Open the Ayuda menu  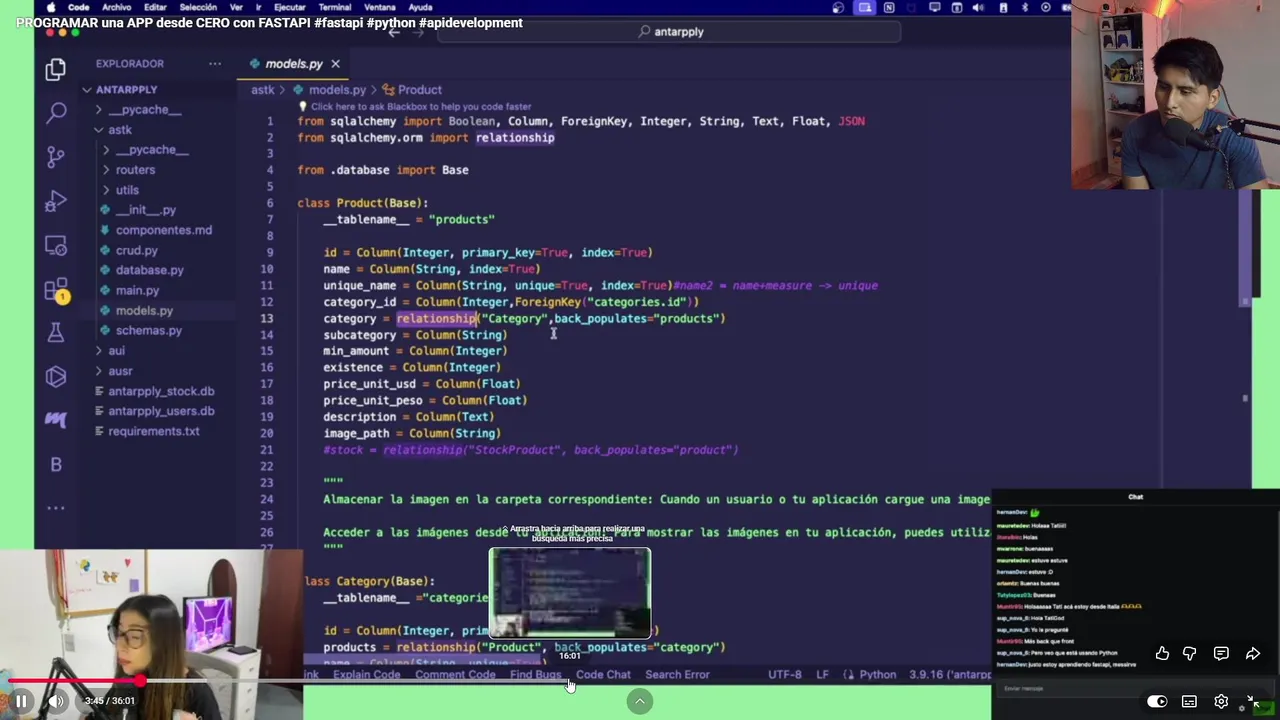pyautogui.click(x=421, y=7)
